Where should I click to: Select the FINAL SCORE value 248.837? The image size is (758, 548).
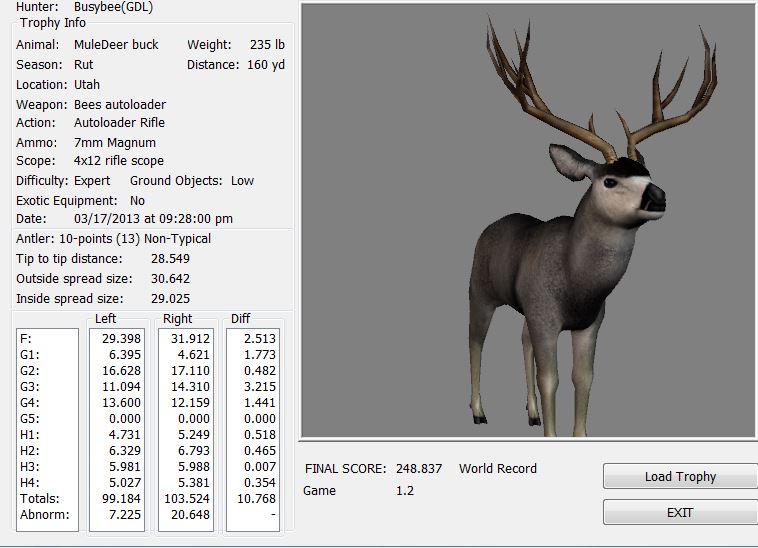click(x=418, y=469)
